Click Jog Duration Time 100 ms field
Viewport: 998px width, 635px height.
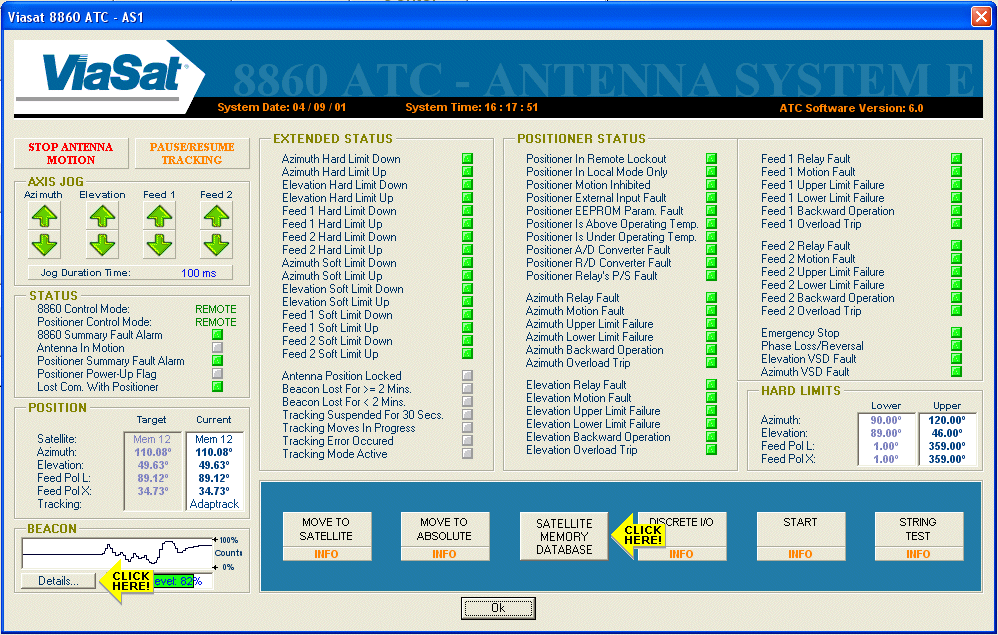pos(130,273)
